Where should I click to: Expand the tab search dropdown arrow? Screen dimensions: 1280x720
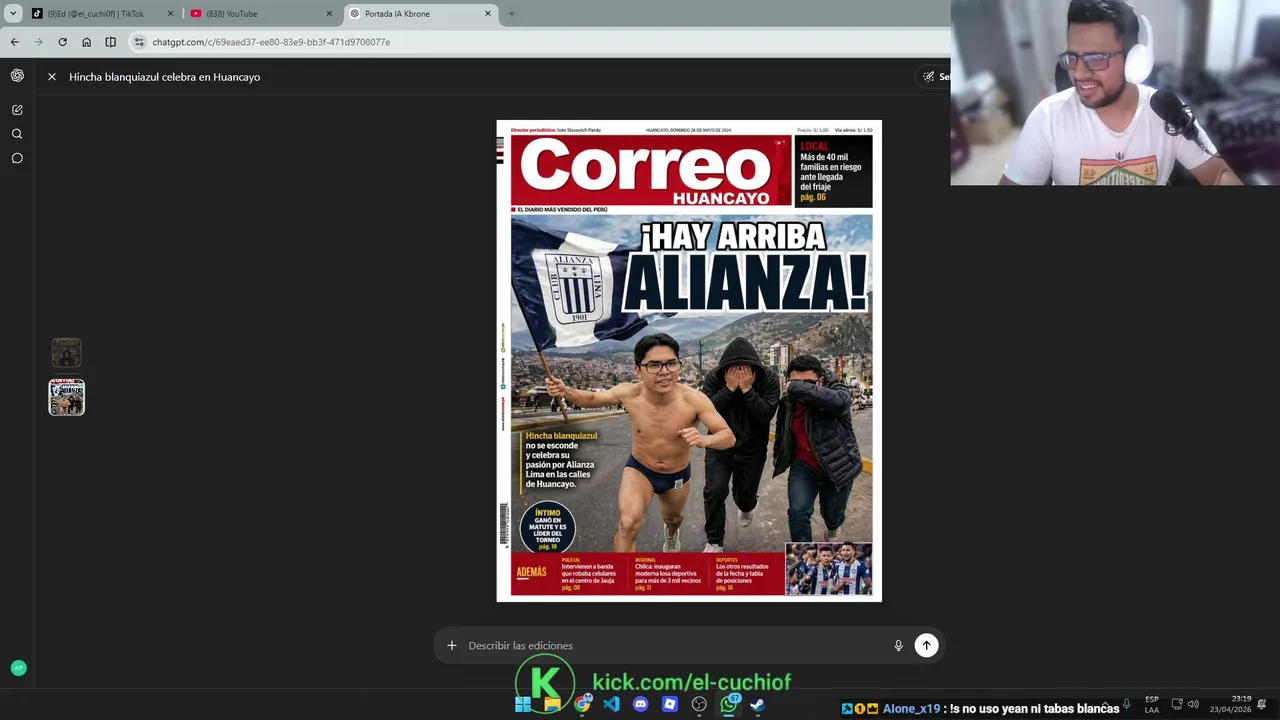click(13, 14)
